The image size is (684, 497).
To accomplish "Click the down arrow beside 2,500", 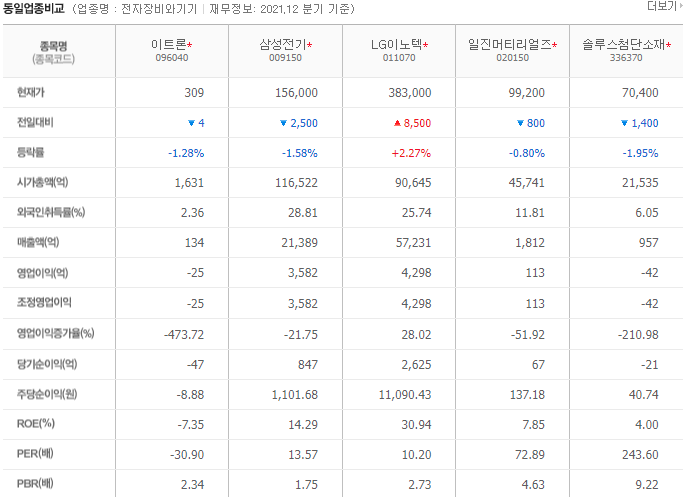I will (x=283, y=123).
